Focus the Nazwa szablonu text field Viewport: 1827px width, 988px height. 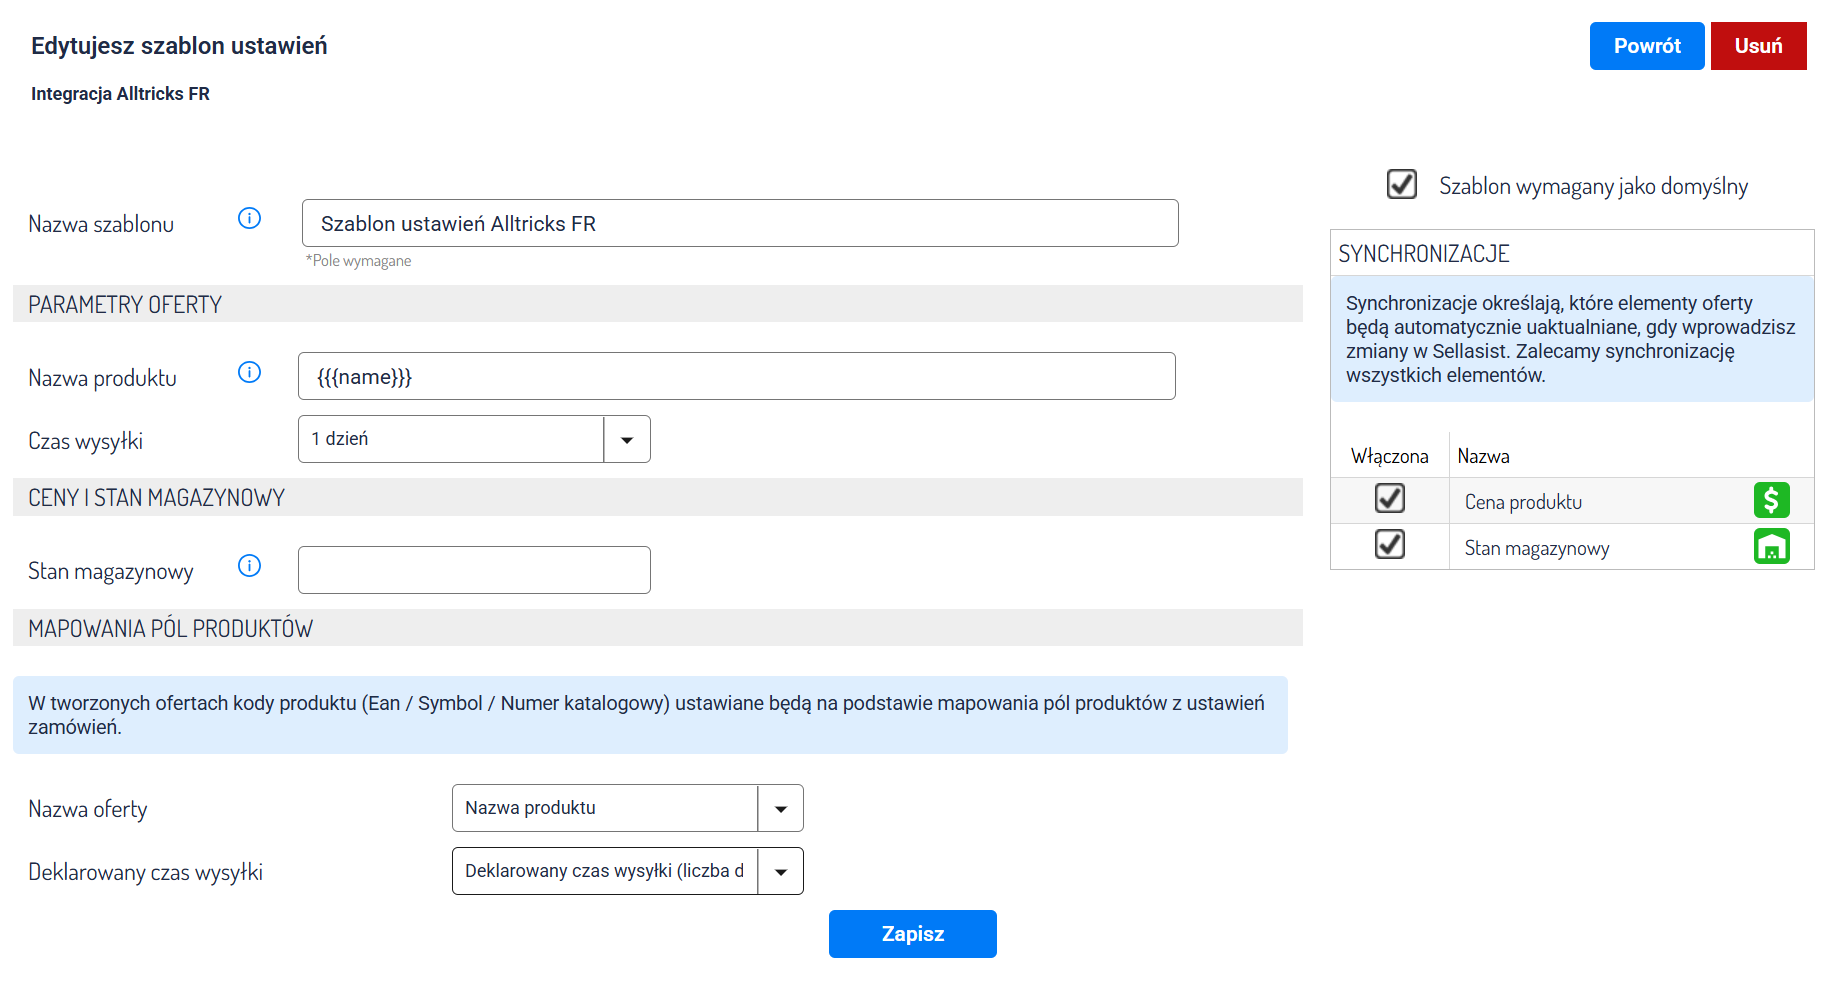pyautogui.click(x=740, y=223)
